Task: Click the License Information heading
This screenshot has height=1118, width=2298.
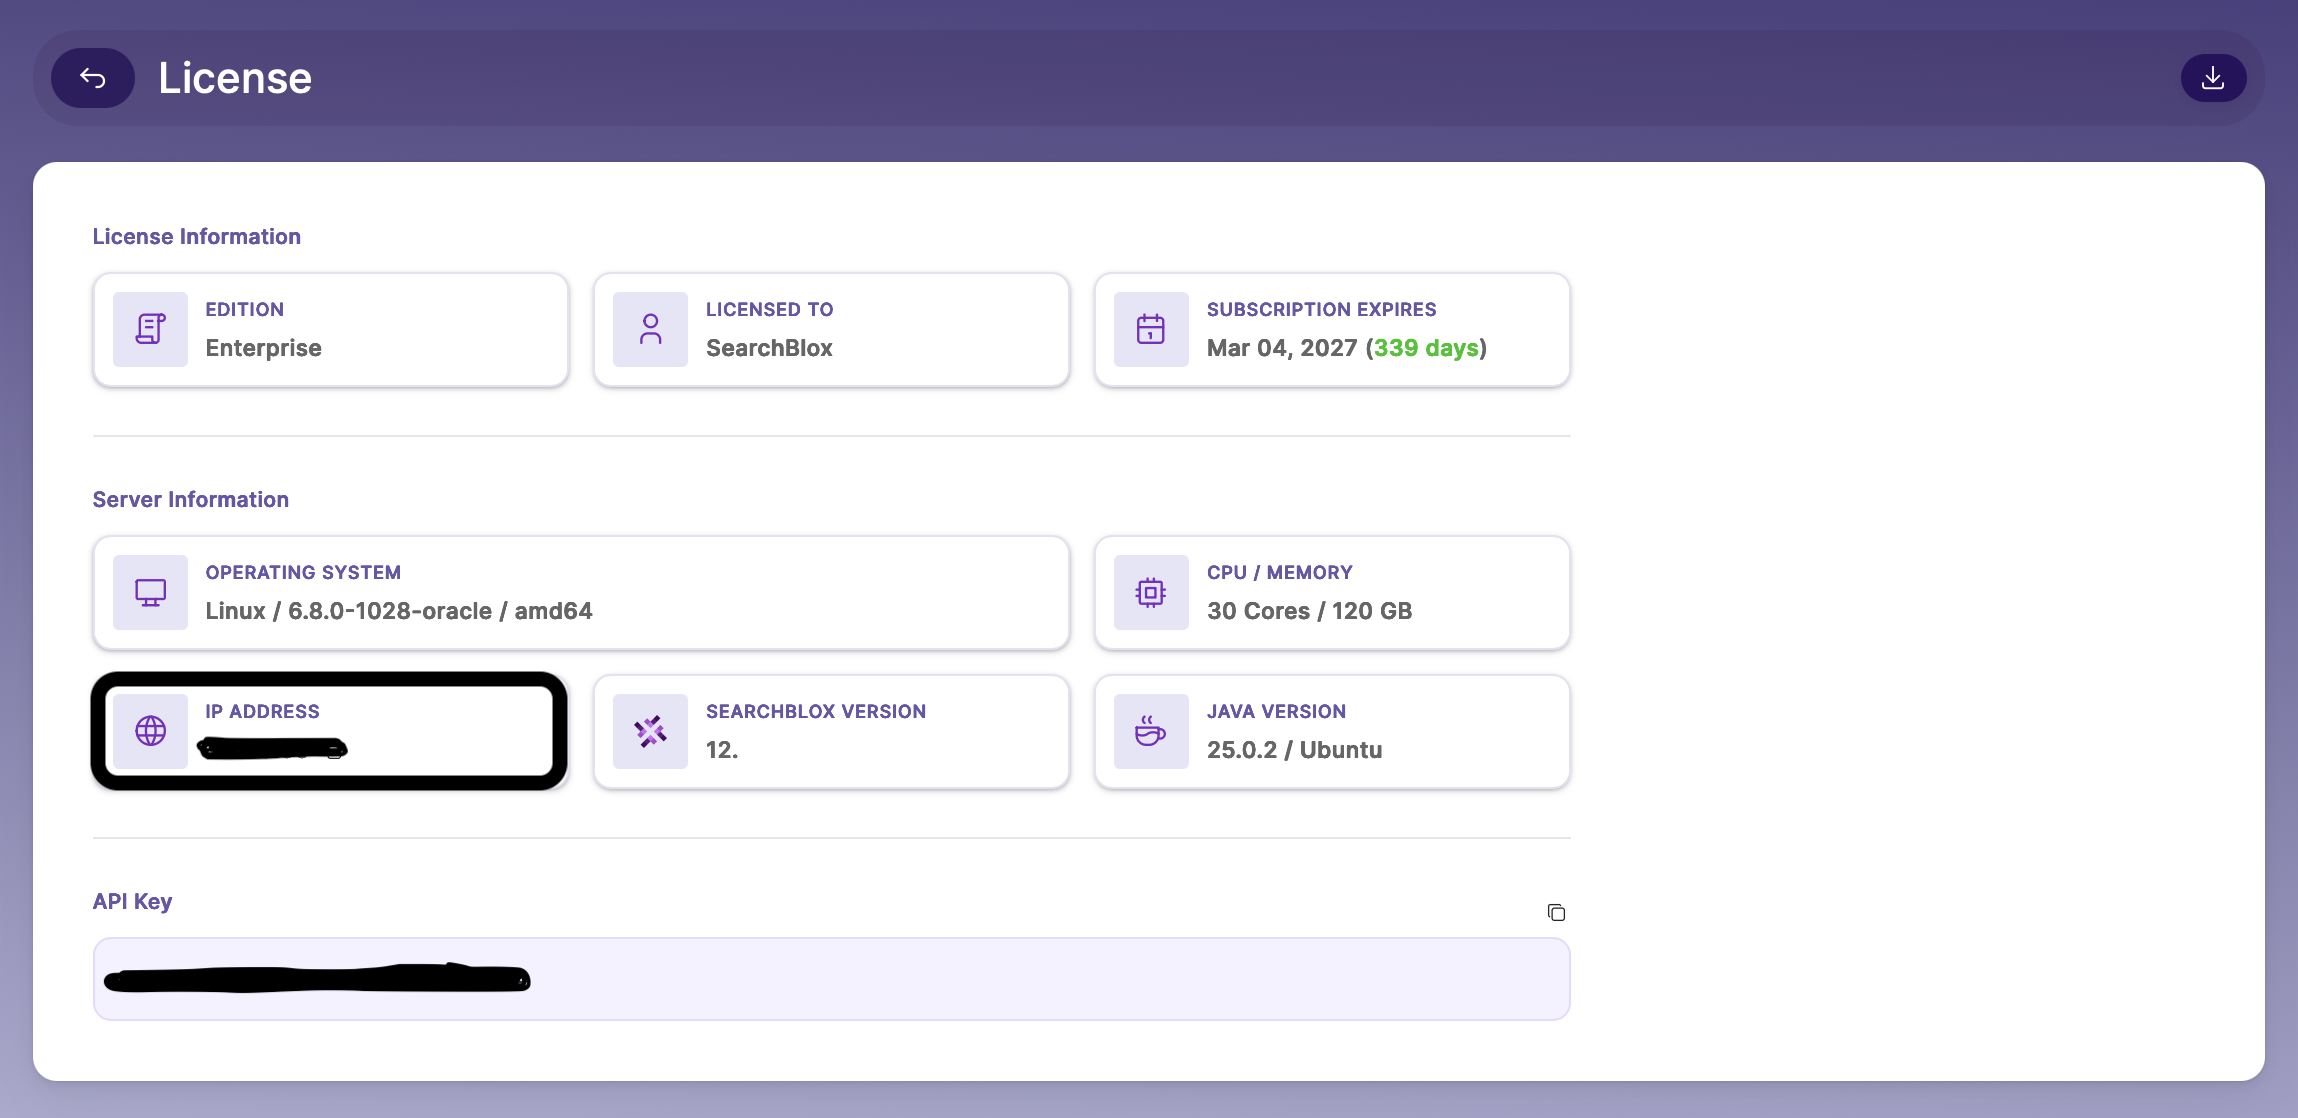Action: [x=197, y=236]
